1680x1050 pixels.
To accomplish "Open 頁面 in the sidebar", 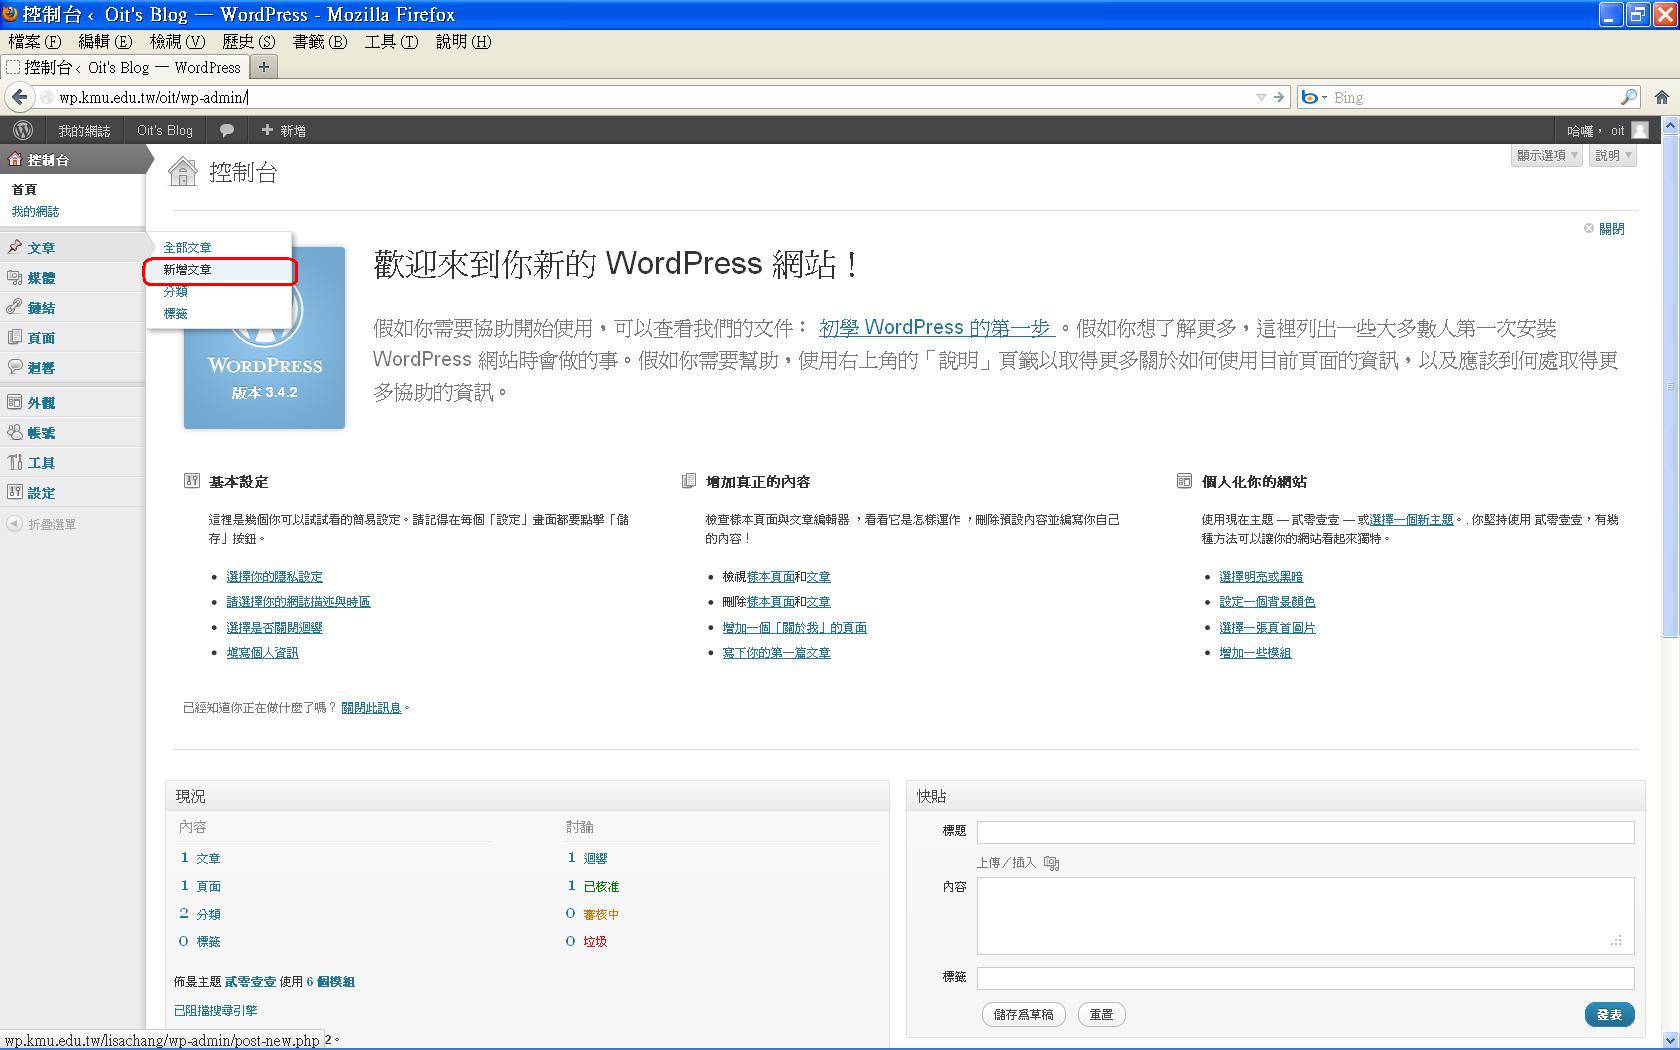I will (x=72, y=337).
